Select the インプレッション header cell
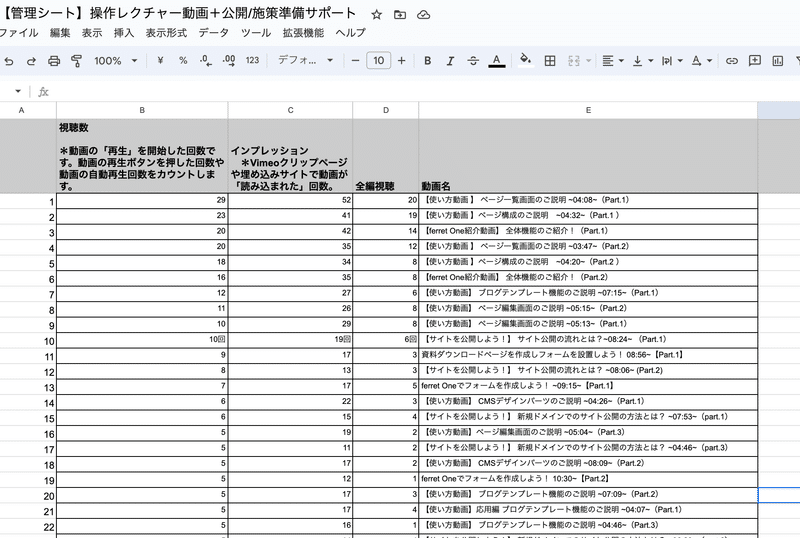 [290, 156]
